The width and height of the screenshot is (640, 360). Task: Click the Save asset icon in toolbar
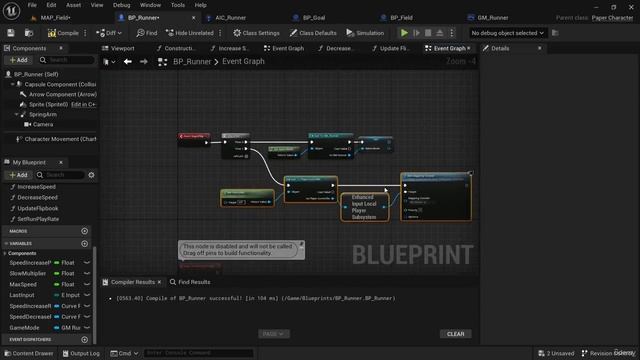click(x=11, y=33)
